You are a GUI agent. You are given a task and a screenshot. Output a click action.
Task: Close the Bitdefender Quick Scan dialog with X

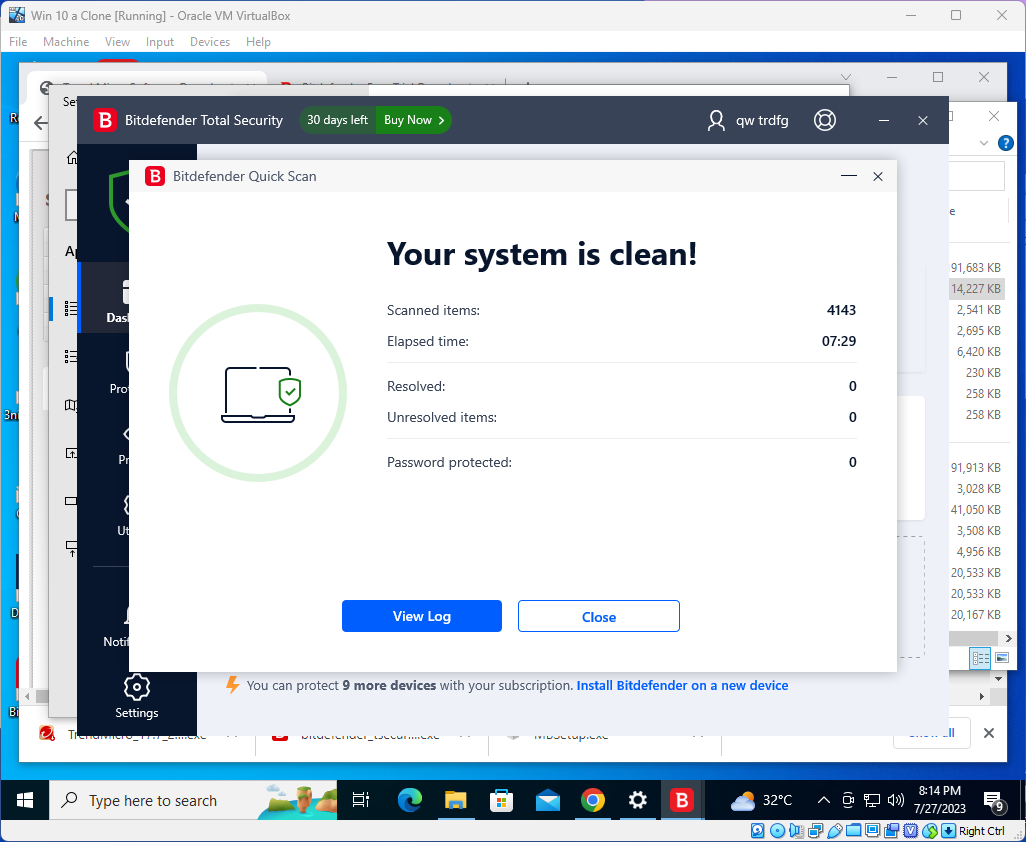[878, 176]
